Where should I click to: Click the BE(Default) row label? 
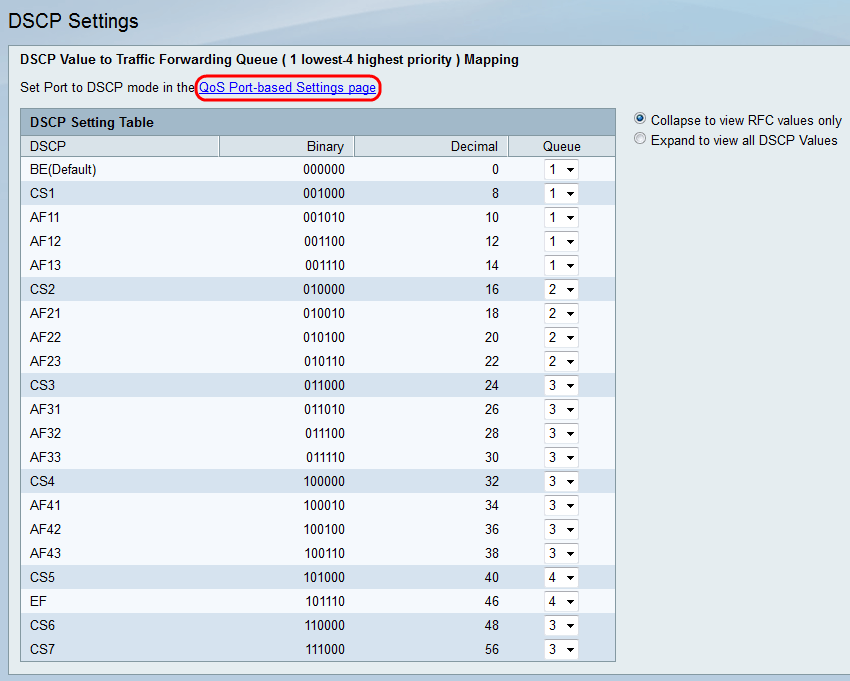coord(63,170)
